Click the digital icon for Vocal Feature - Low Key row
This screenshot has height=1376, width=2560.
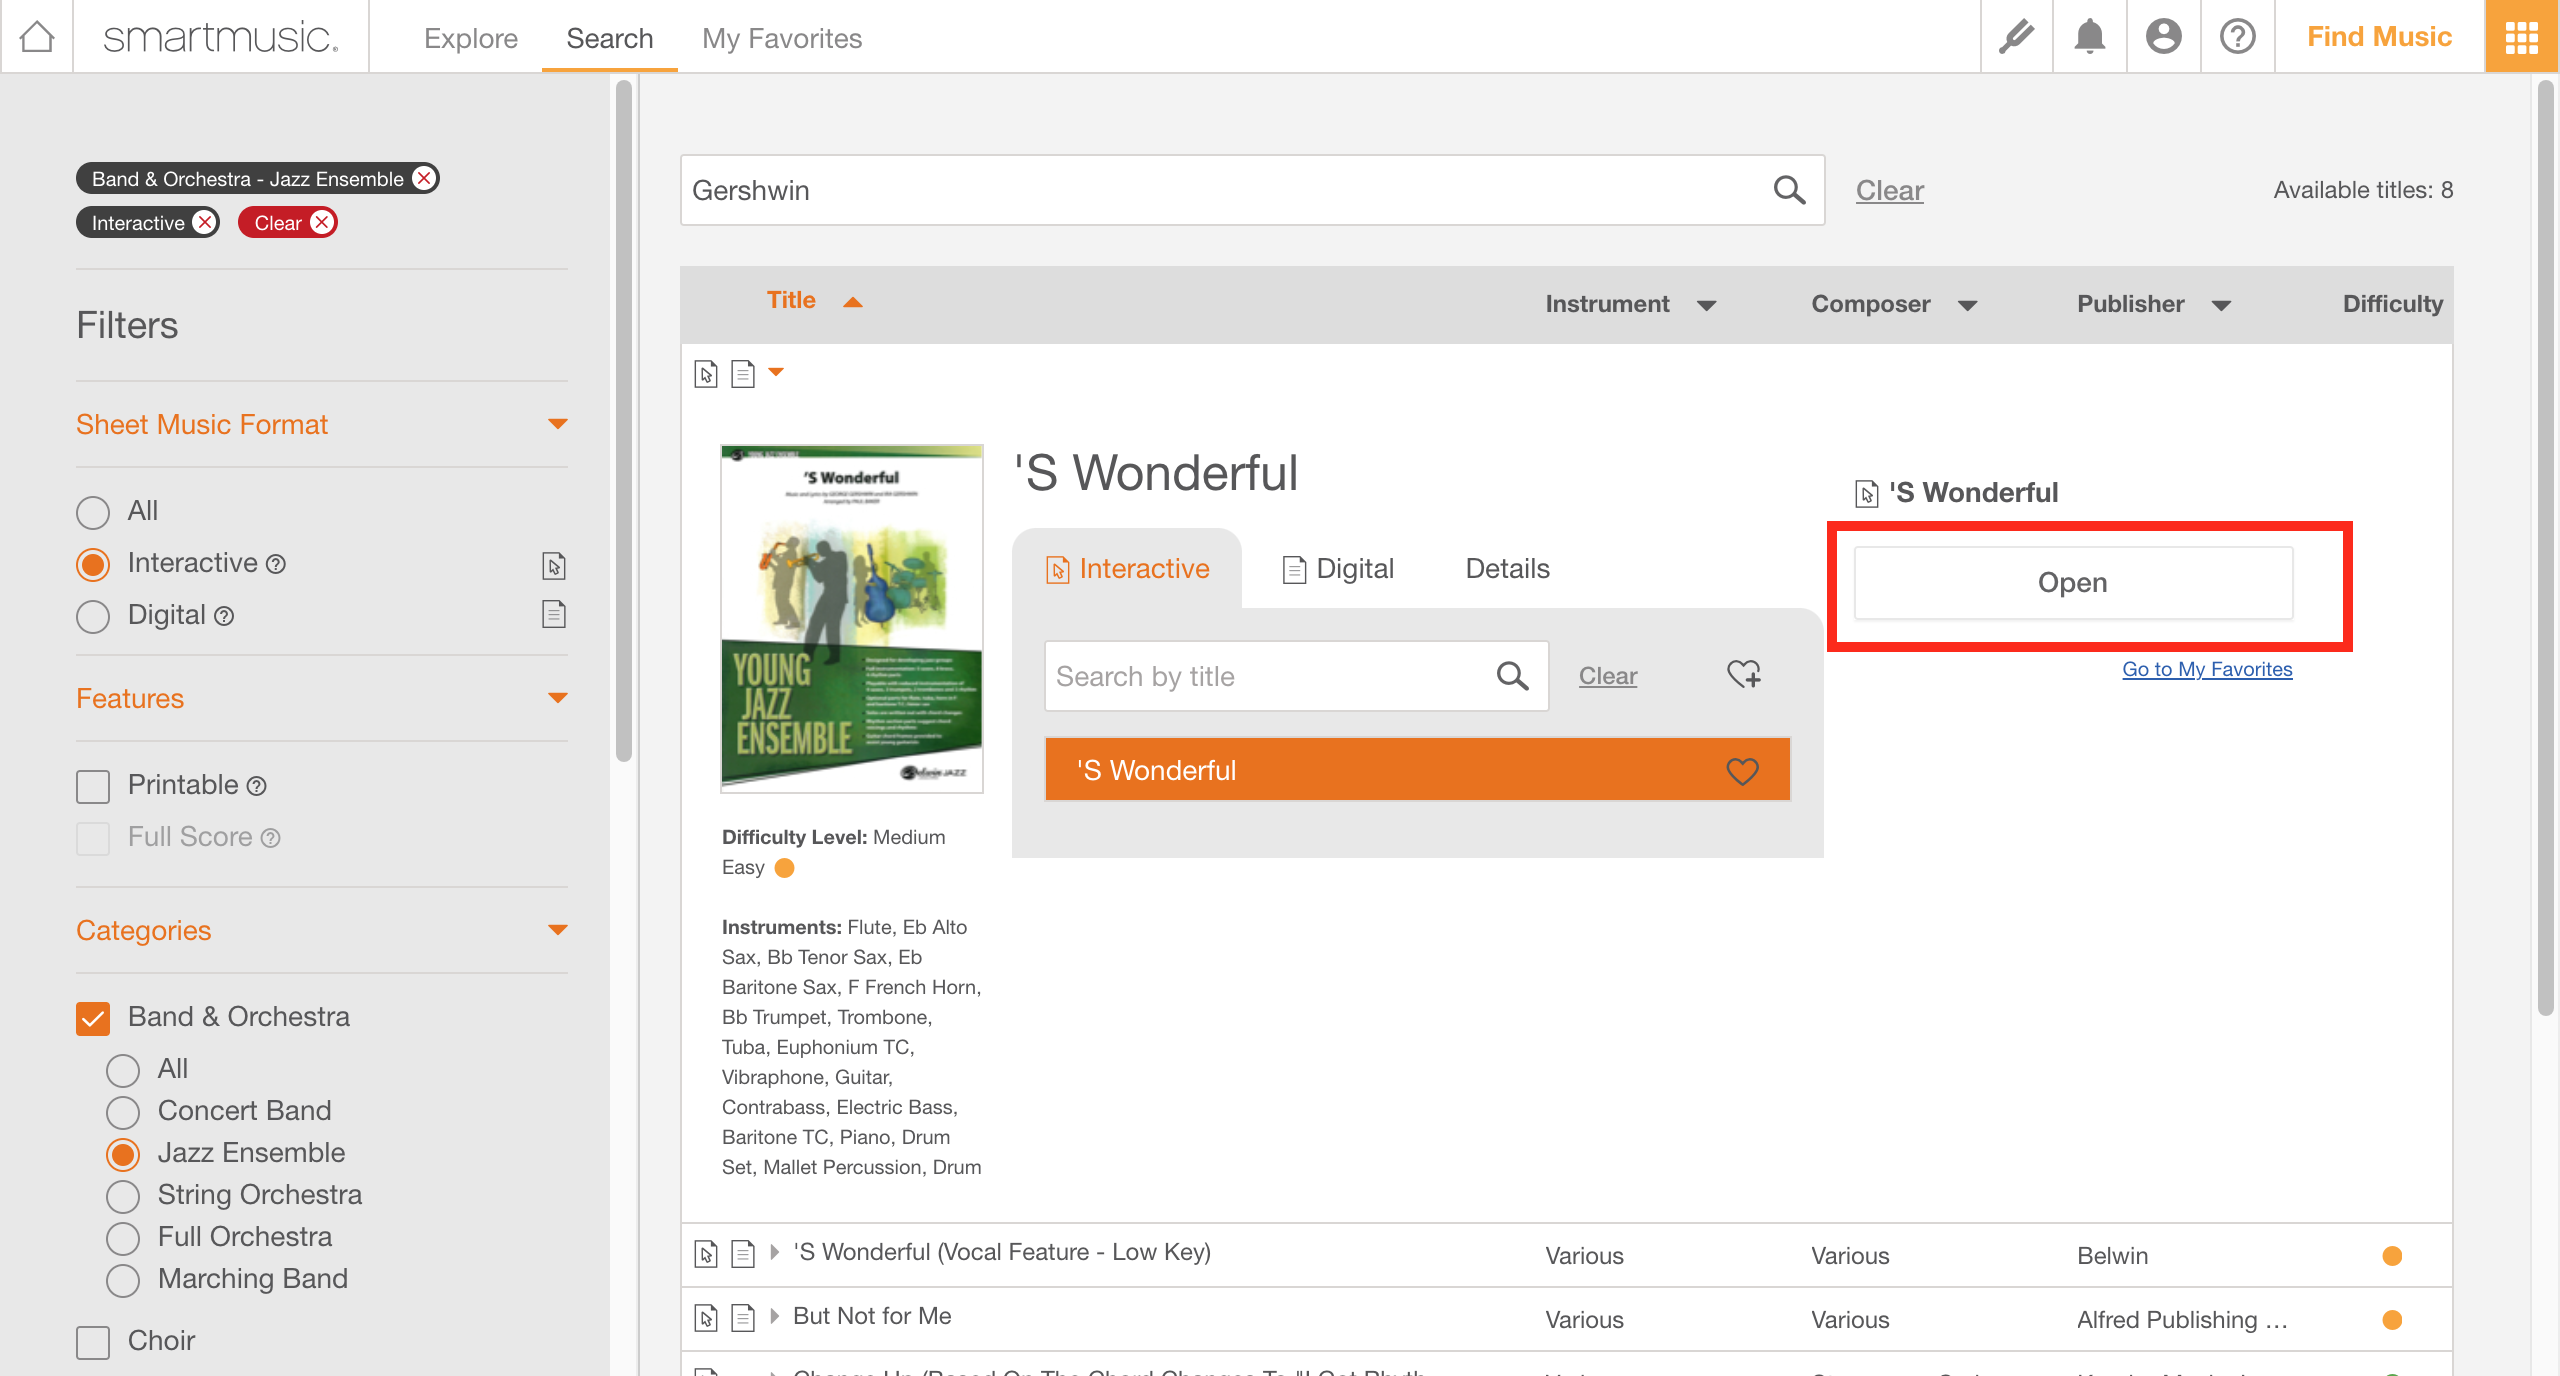click(742, 1254)
